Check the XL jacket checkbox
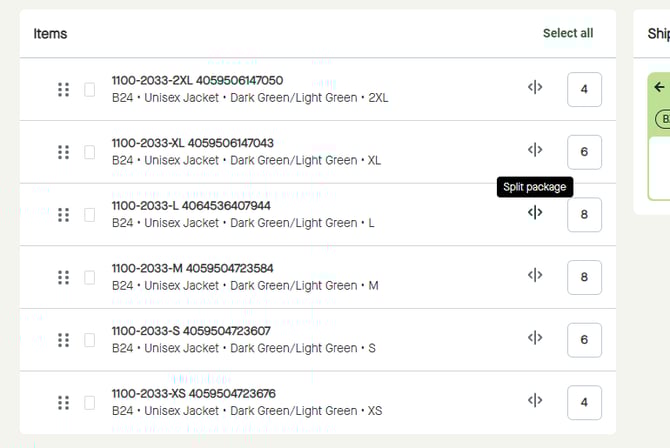Viewport: 670px width, 448px height. 90,152
